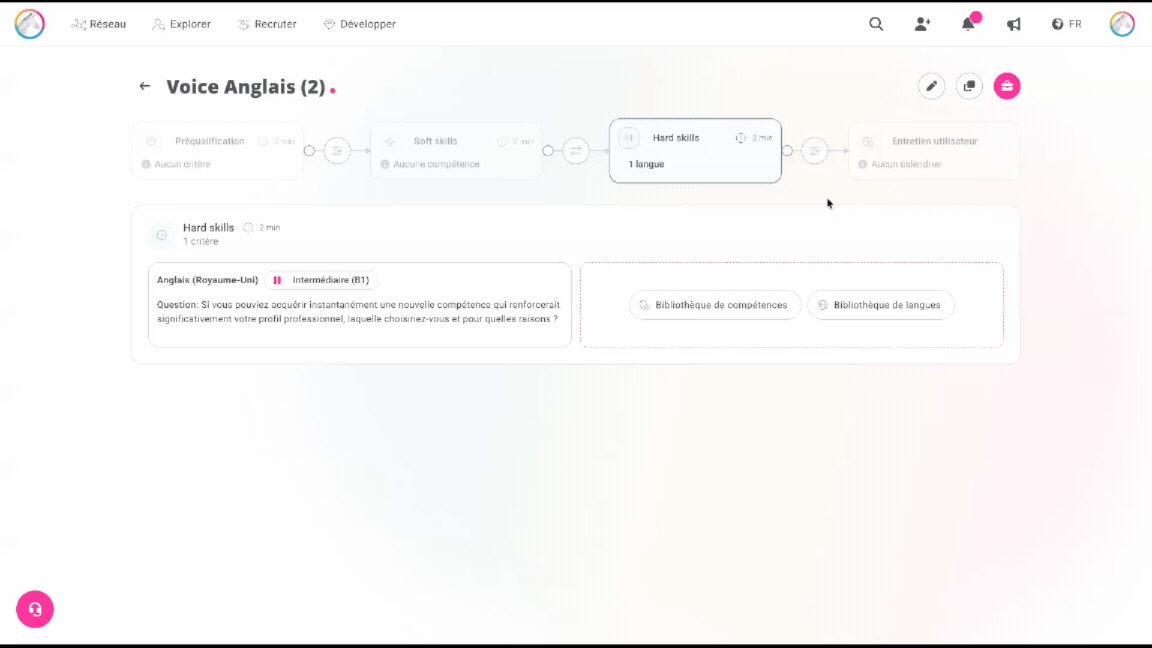Screen dimensions: 1152x648
Task: Click 'Aucune compétence' under Soft skills
Action: click(x=436, y=164)
